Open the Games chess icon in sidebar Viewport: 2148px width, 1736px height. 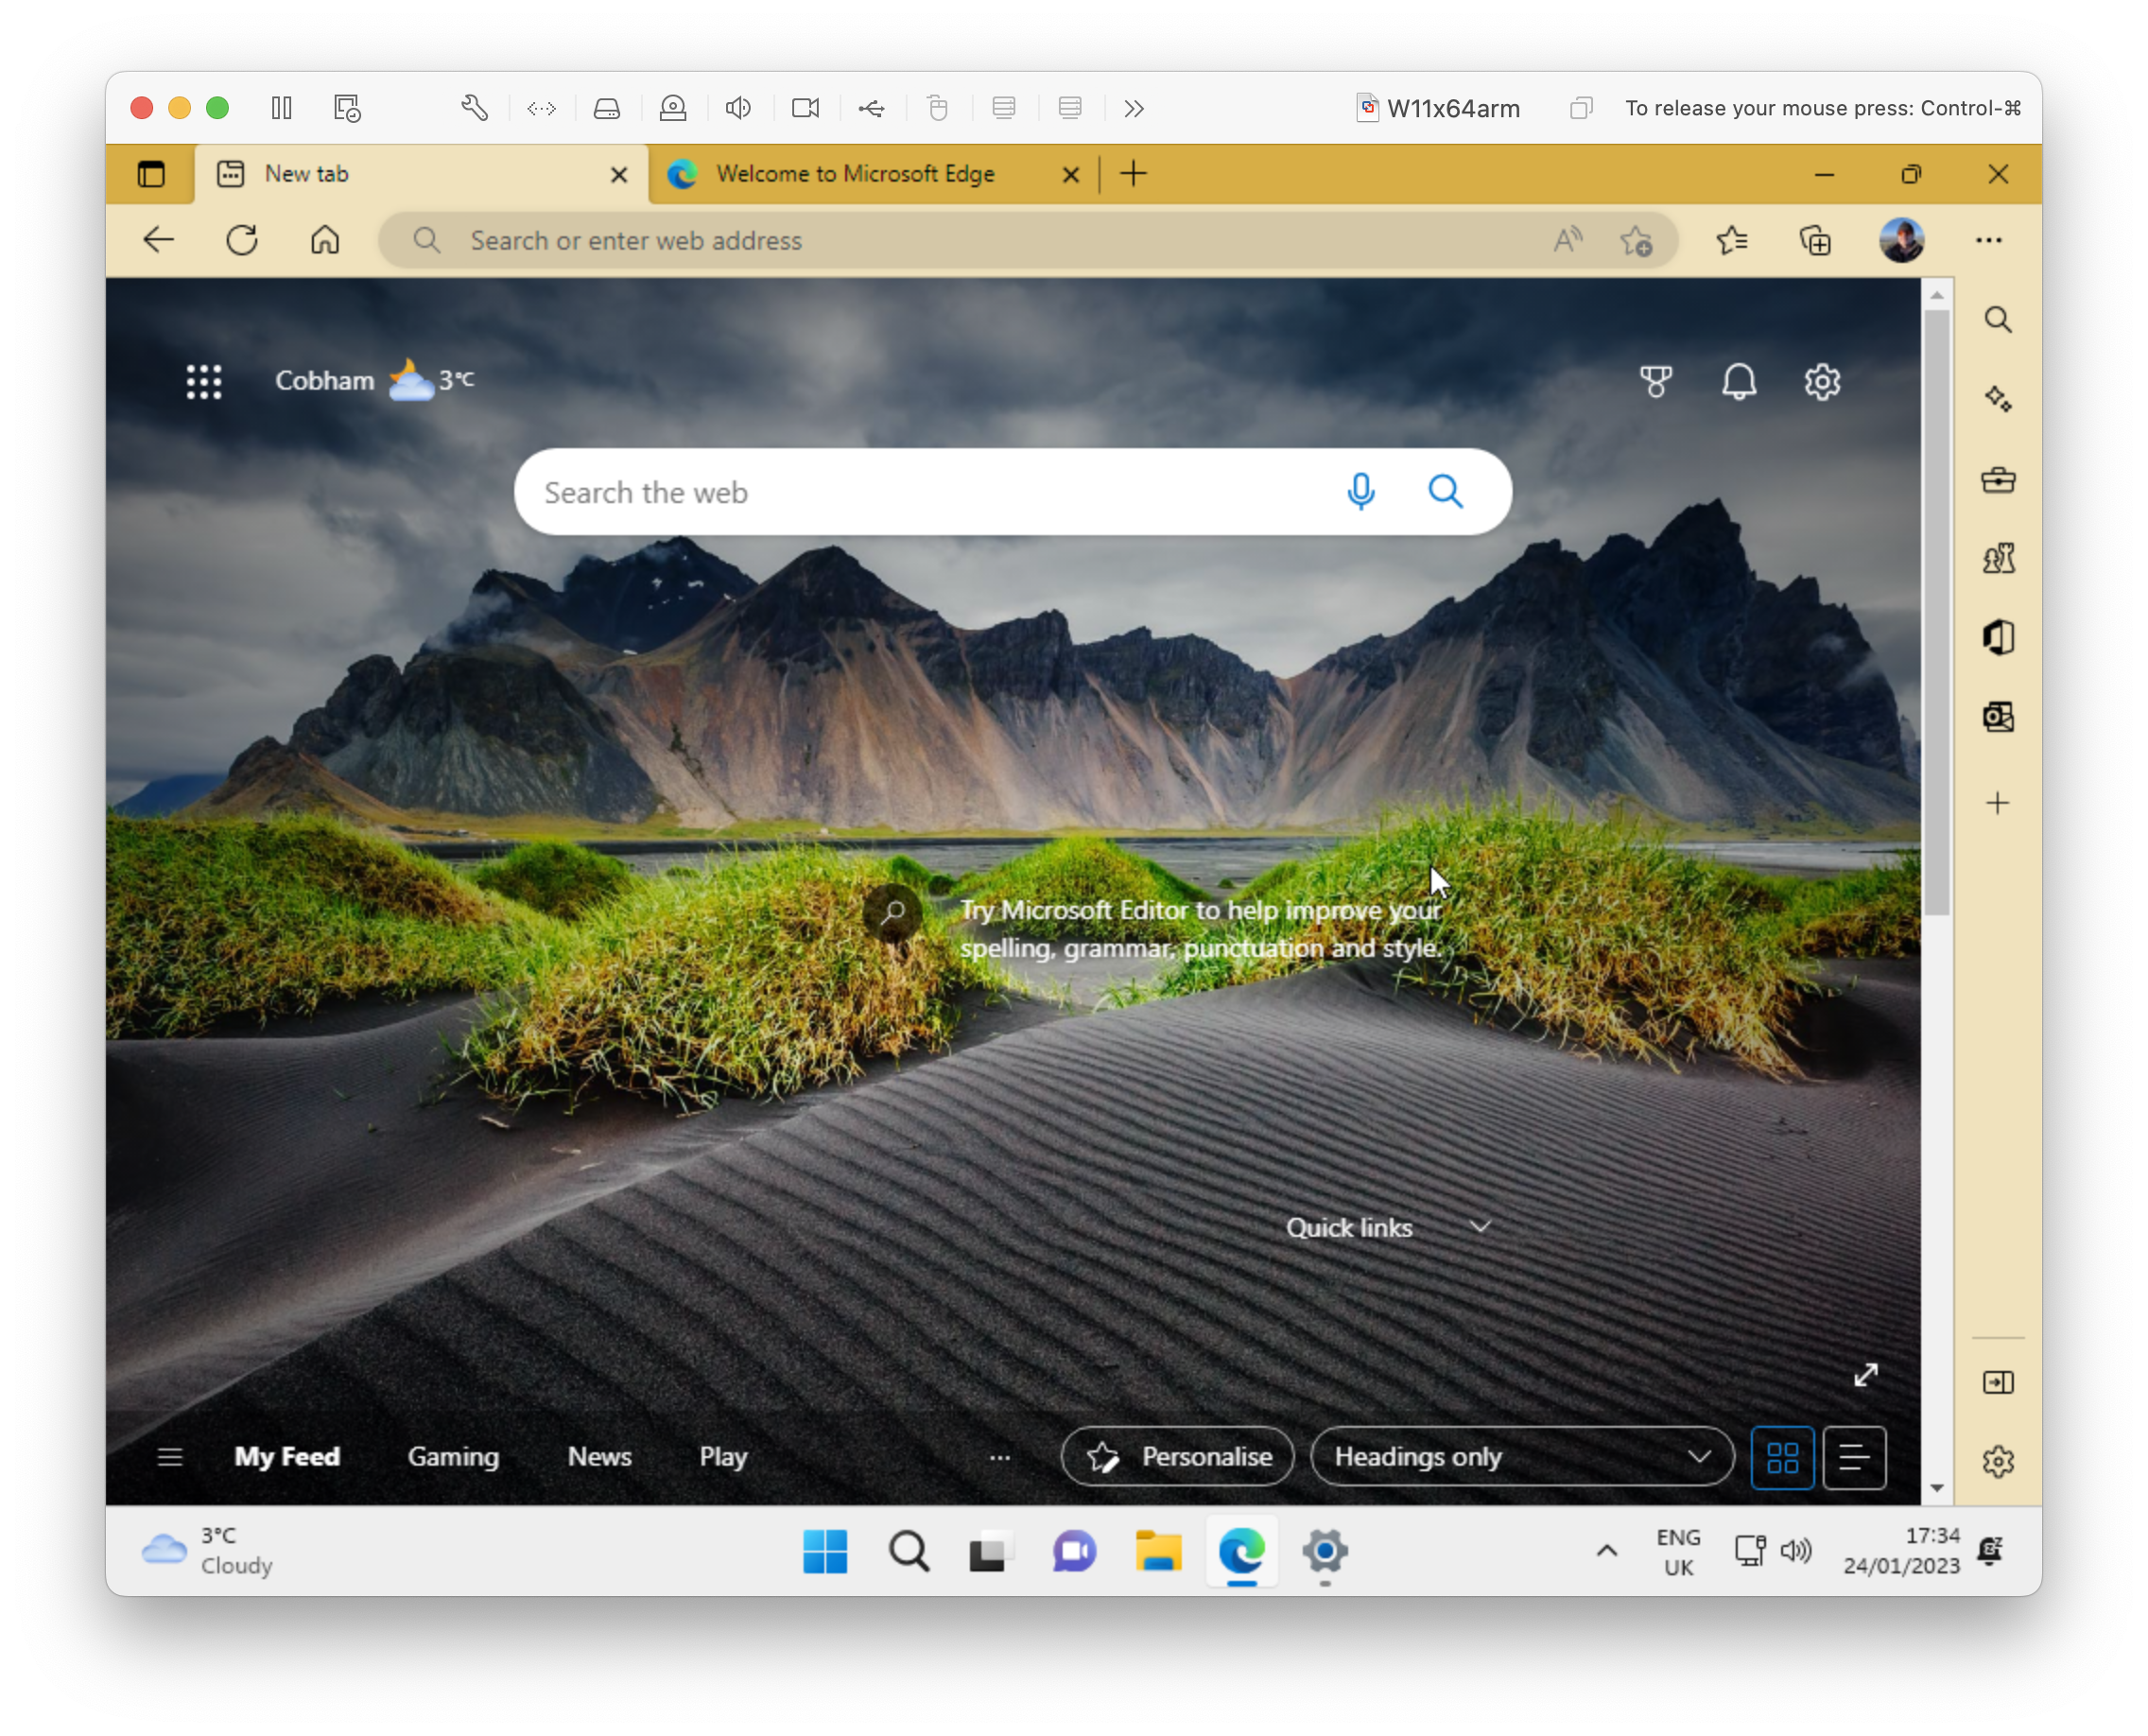[x=1997, y=558]
